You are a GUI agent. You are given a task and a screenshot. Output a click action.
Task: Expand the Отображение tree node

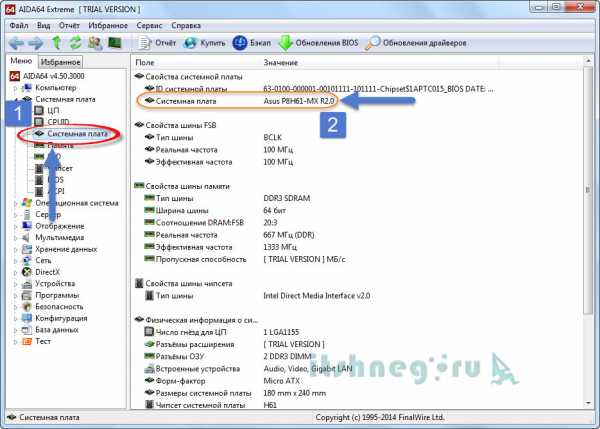16,227
